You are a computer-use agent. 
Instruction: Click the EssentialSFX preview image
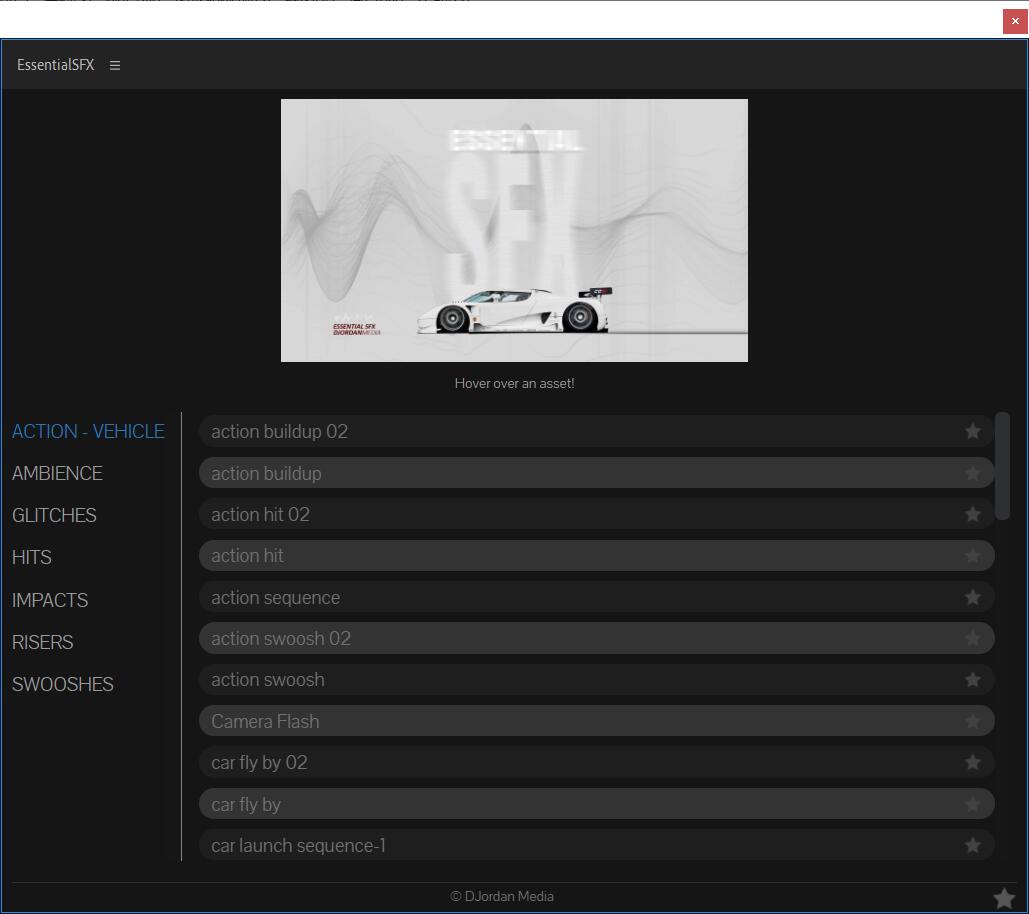click(x=514, y=230)
